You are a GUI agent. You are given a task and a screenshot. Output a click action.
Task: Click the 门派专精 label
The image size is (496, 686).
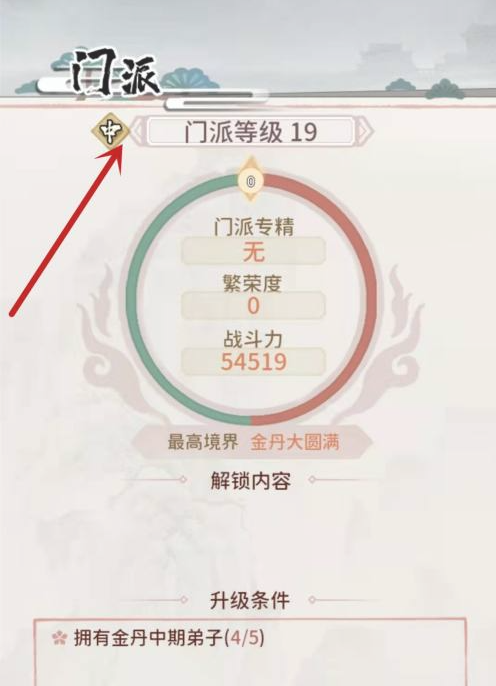click(254, 227)
